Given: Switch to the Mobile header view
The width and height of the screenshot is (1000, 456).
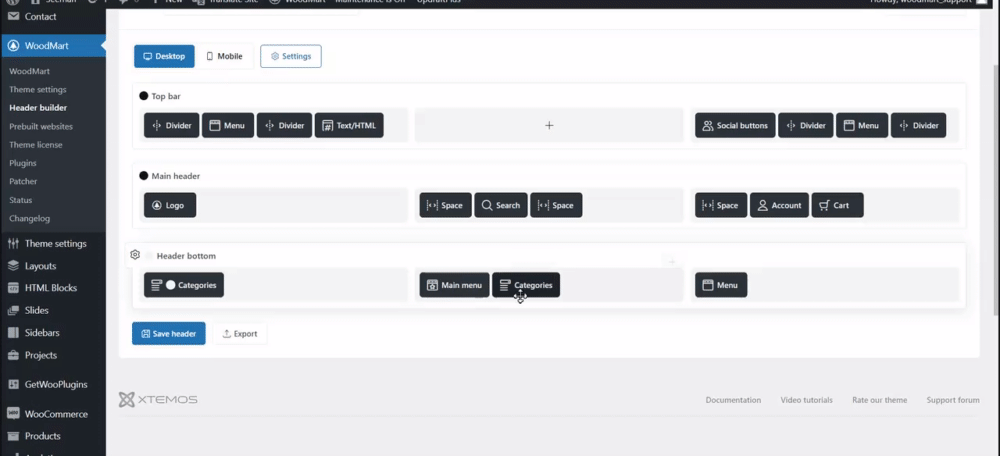Looking at the screenshot, I should [224, 56].
